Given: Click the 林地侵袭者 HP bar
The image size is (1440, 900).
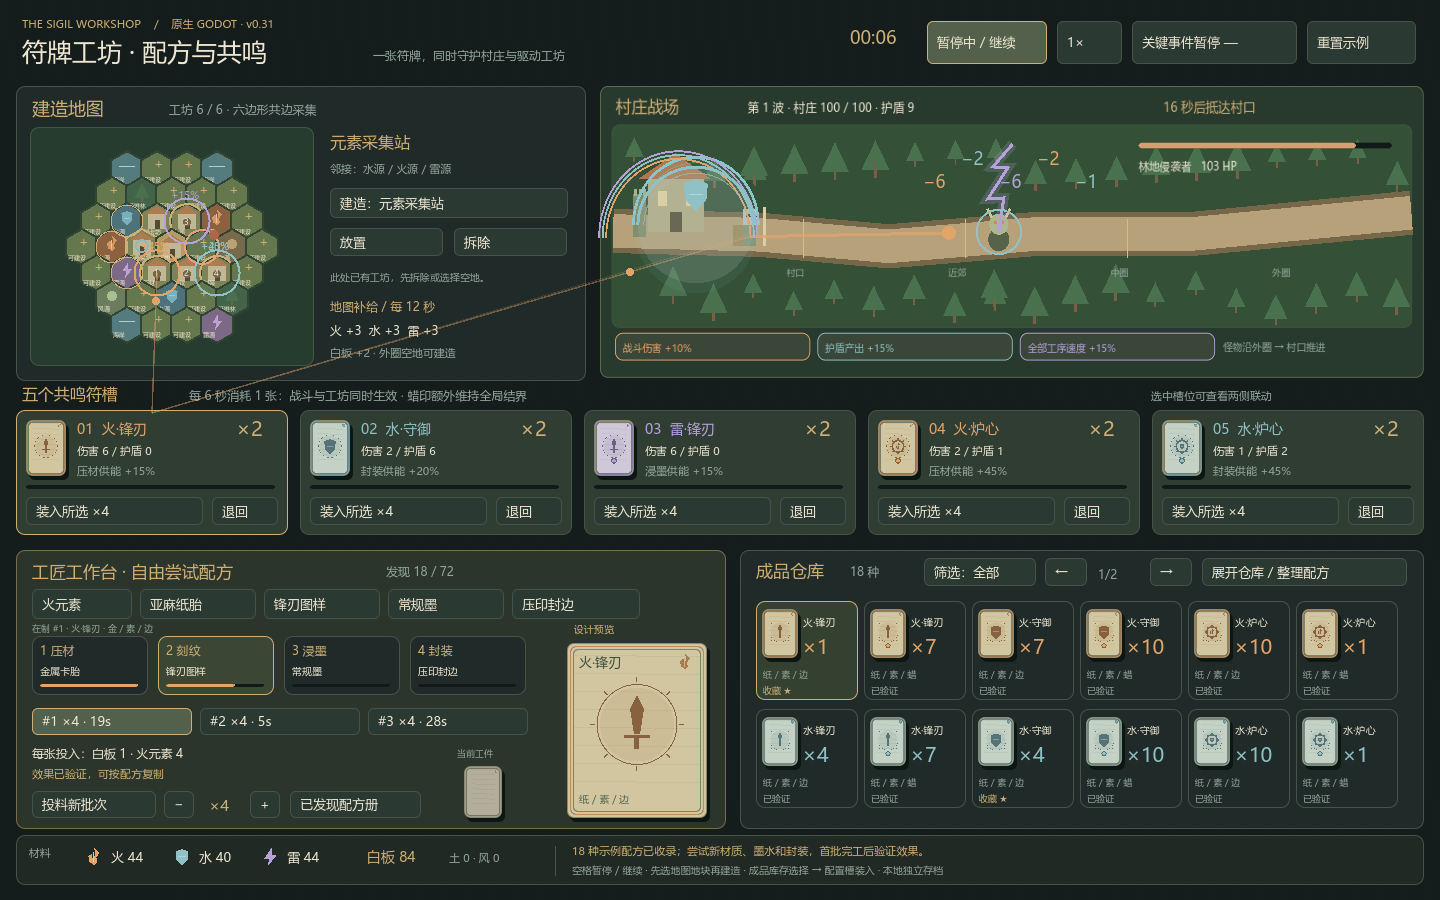Looking at the screenshot, I should (x=1264, y=146).
